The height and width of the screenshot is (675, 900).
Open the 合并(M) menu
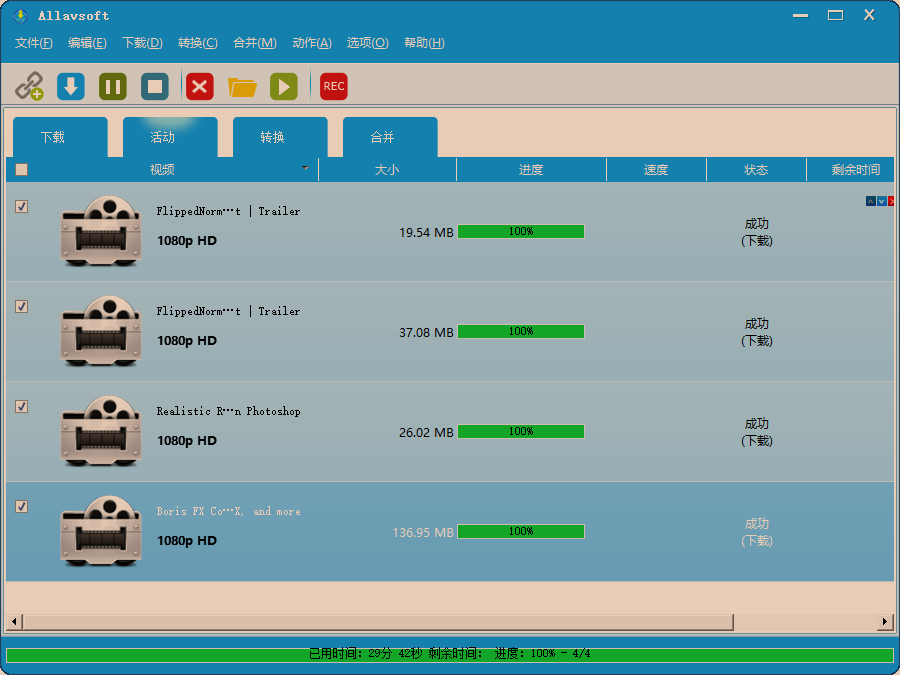point(255,43)
